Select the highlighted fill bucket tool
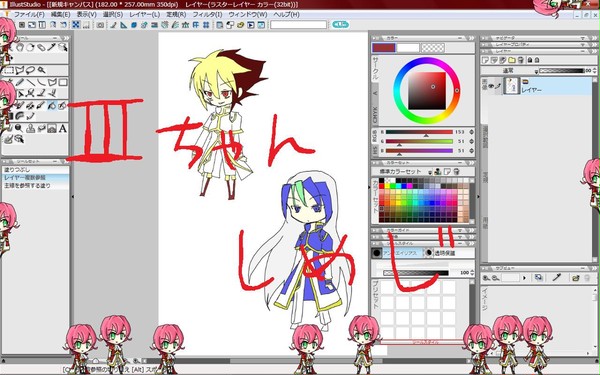The height and width of the screenshot is (375, 600). pos(52,105)
